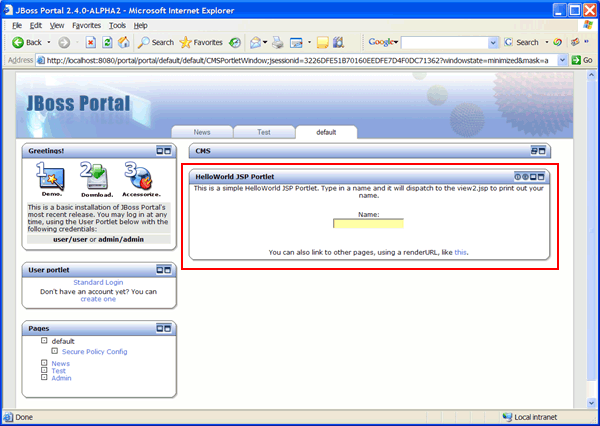This screenshot has height=426, width=600.
Task: Open the Edit menu
Action: [36, 26]
